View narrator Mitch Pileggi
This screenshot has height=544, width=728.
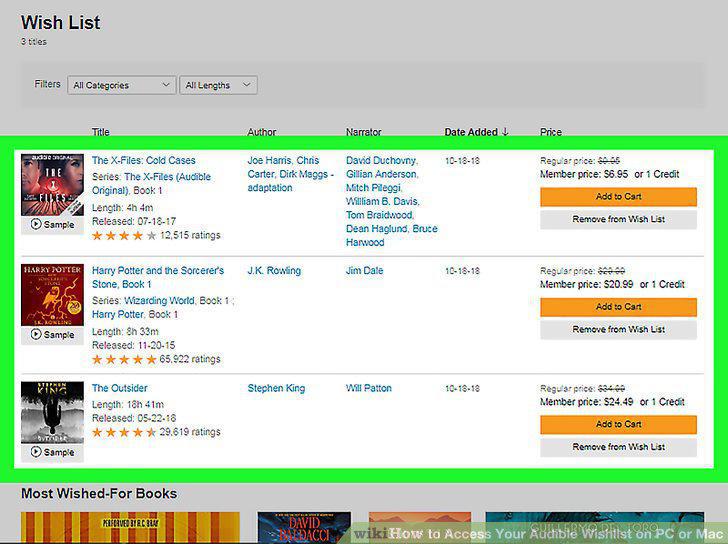(x=373, y=188)
